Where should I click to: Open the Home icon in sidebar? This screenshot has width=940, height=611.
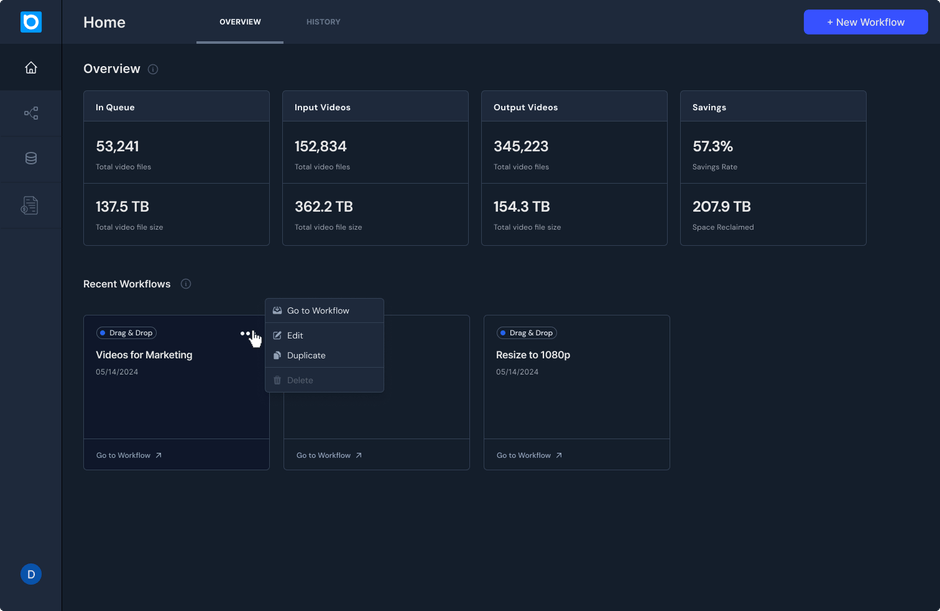31,68
